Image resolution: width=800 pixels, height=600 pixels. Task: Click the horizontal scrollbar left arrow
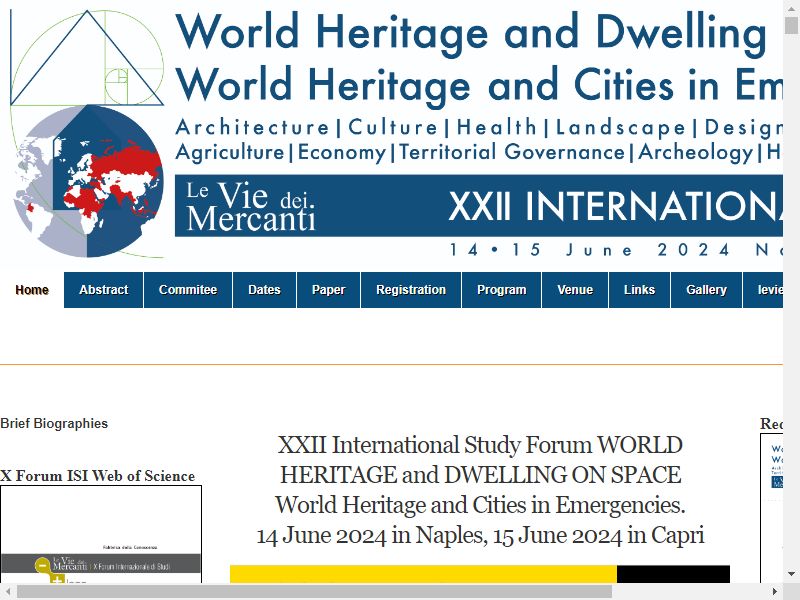[x=8, y=591]
